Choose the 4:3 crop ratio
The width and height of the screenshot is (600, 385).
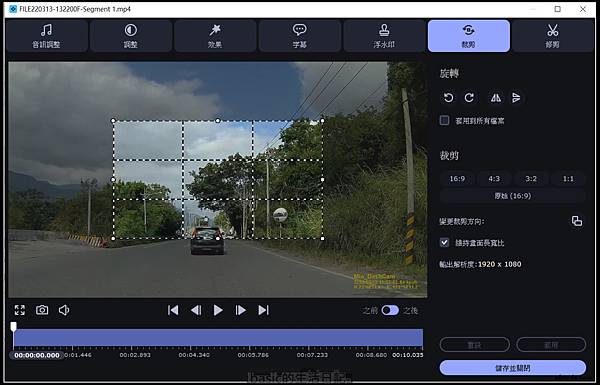494,179
